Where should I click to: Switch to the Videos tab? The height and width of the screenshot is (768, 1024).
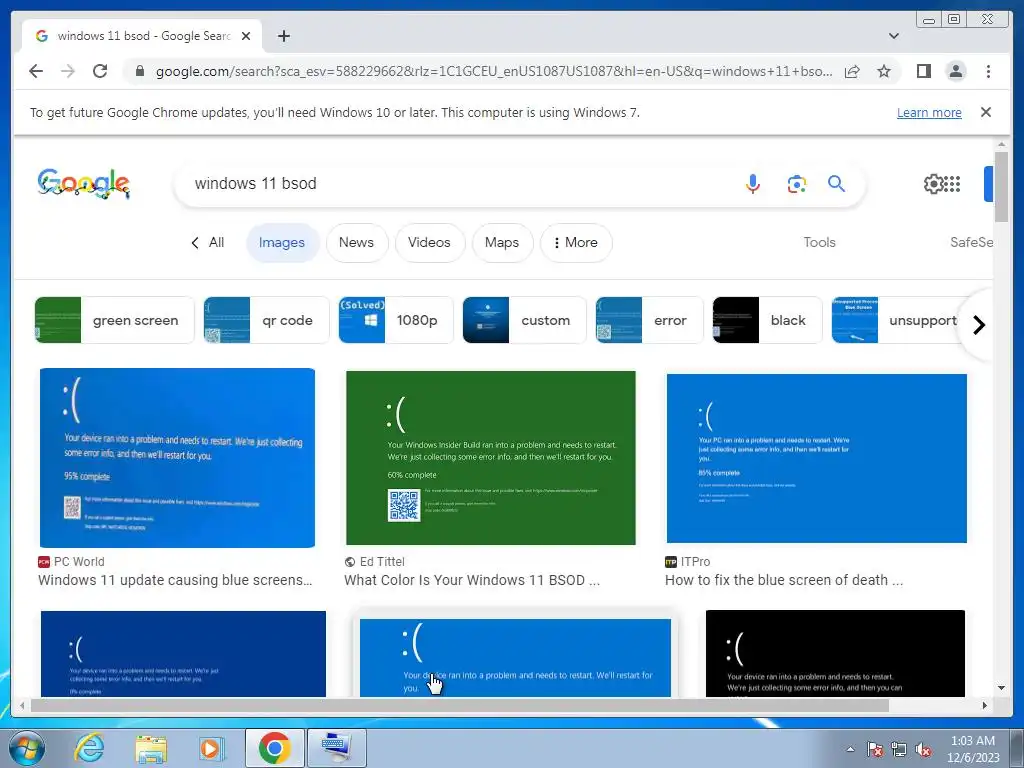click(x=430, y=242)
